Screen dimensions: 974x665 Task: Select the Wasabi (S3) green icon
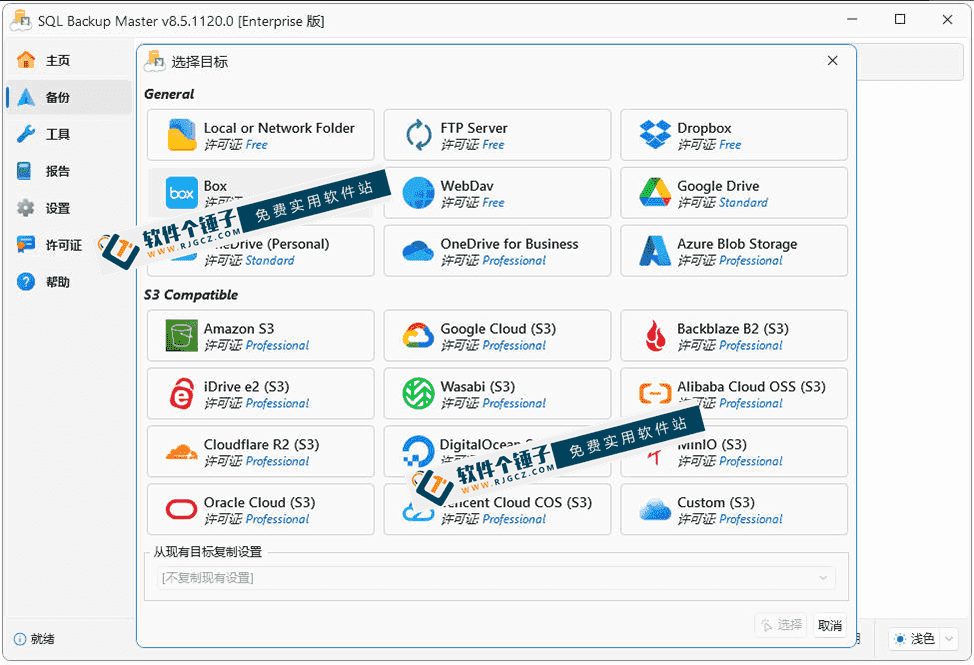point(418,394)
